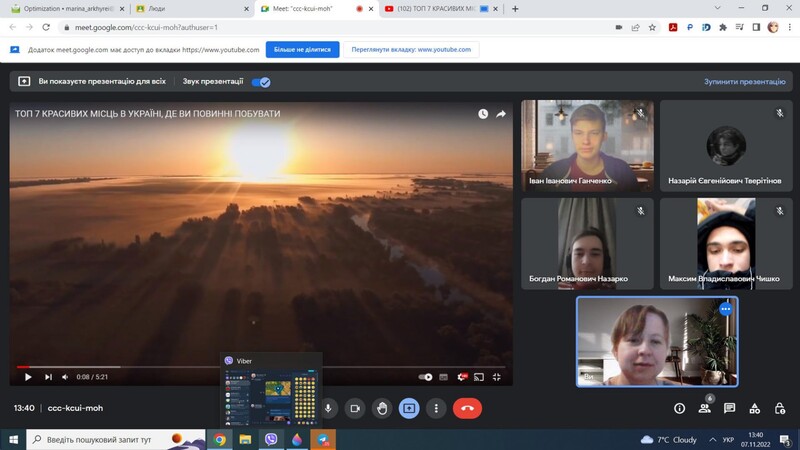Show the participants people panel

[x=705, y=408]
